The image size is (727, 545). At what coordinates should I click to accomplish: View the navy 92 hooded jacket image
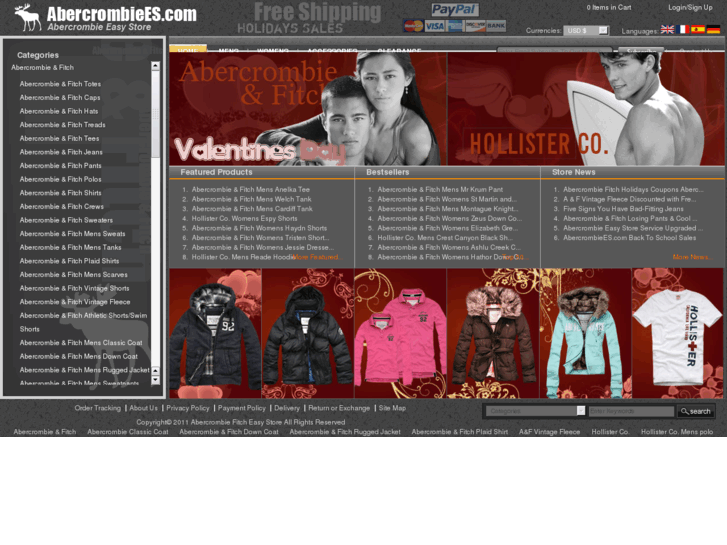[216, 333]
